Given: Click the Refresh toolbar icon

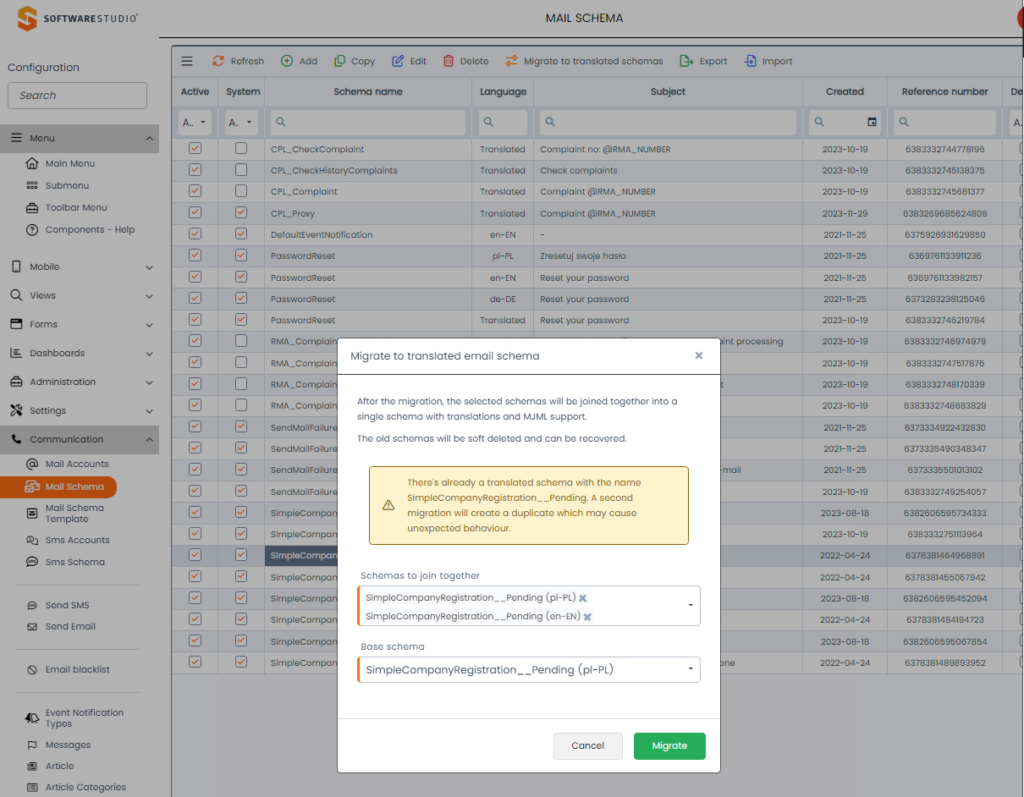Looking at the screenshot, I should tap(218, 61).
